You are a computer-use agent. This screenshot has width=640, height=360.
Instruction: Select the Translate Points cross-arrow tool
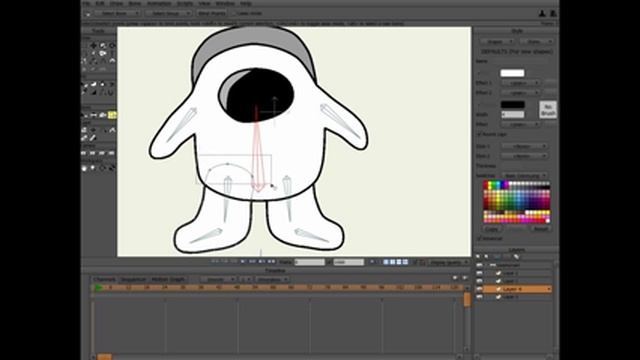(94, 46)
